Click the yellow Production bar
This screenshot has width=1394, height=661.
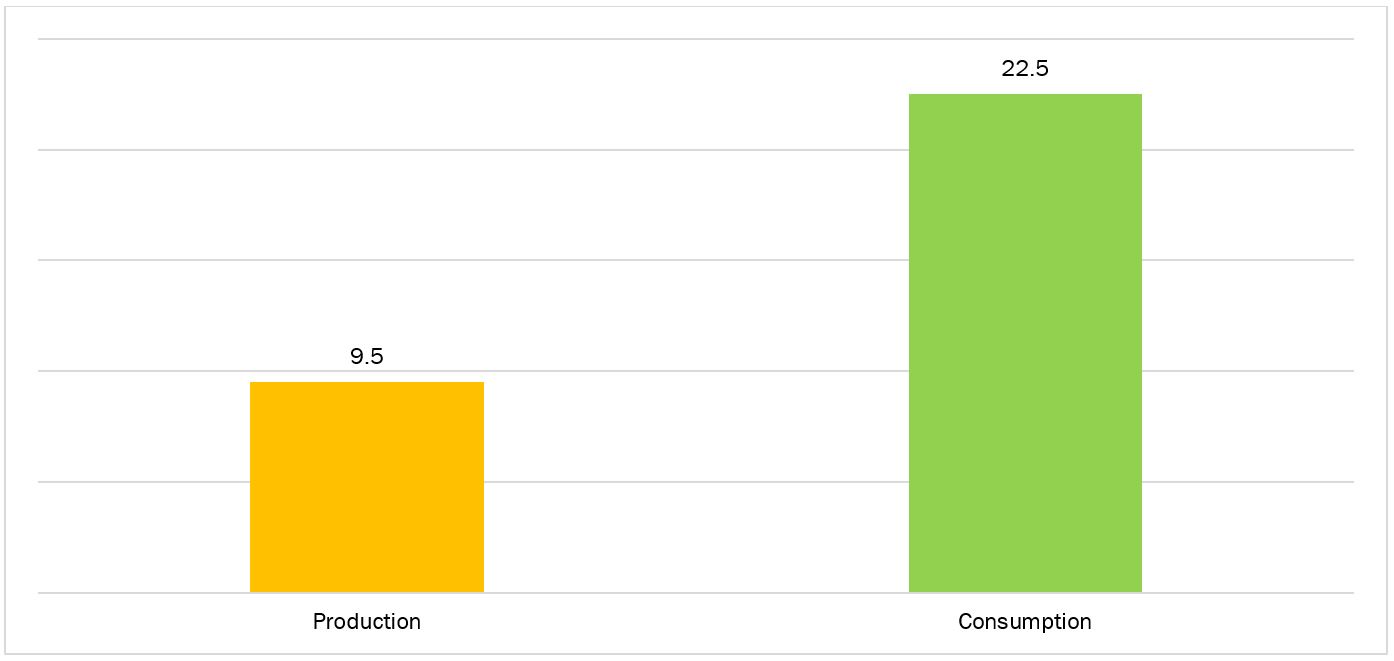coord(366,487)
